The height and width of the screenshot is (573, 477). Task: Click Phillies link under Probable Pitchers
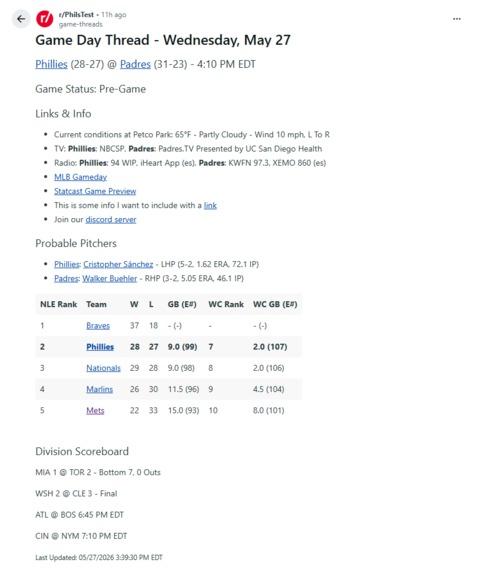[67, 264]
